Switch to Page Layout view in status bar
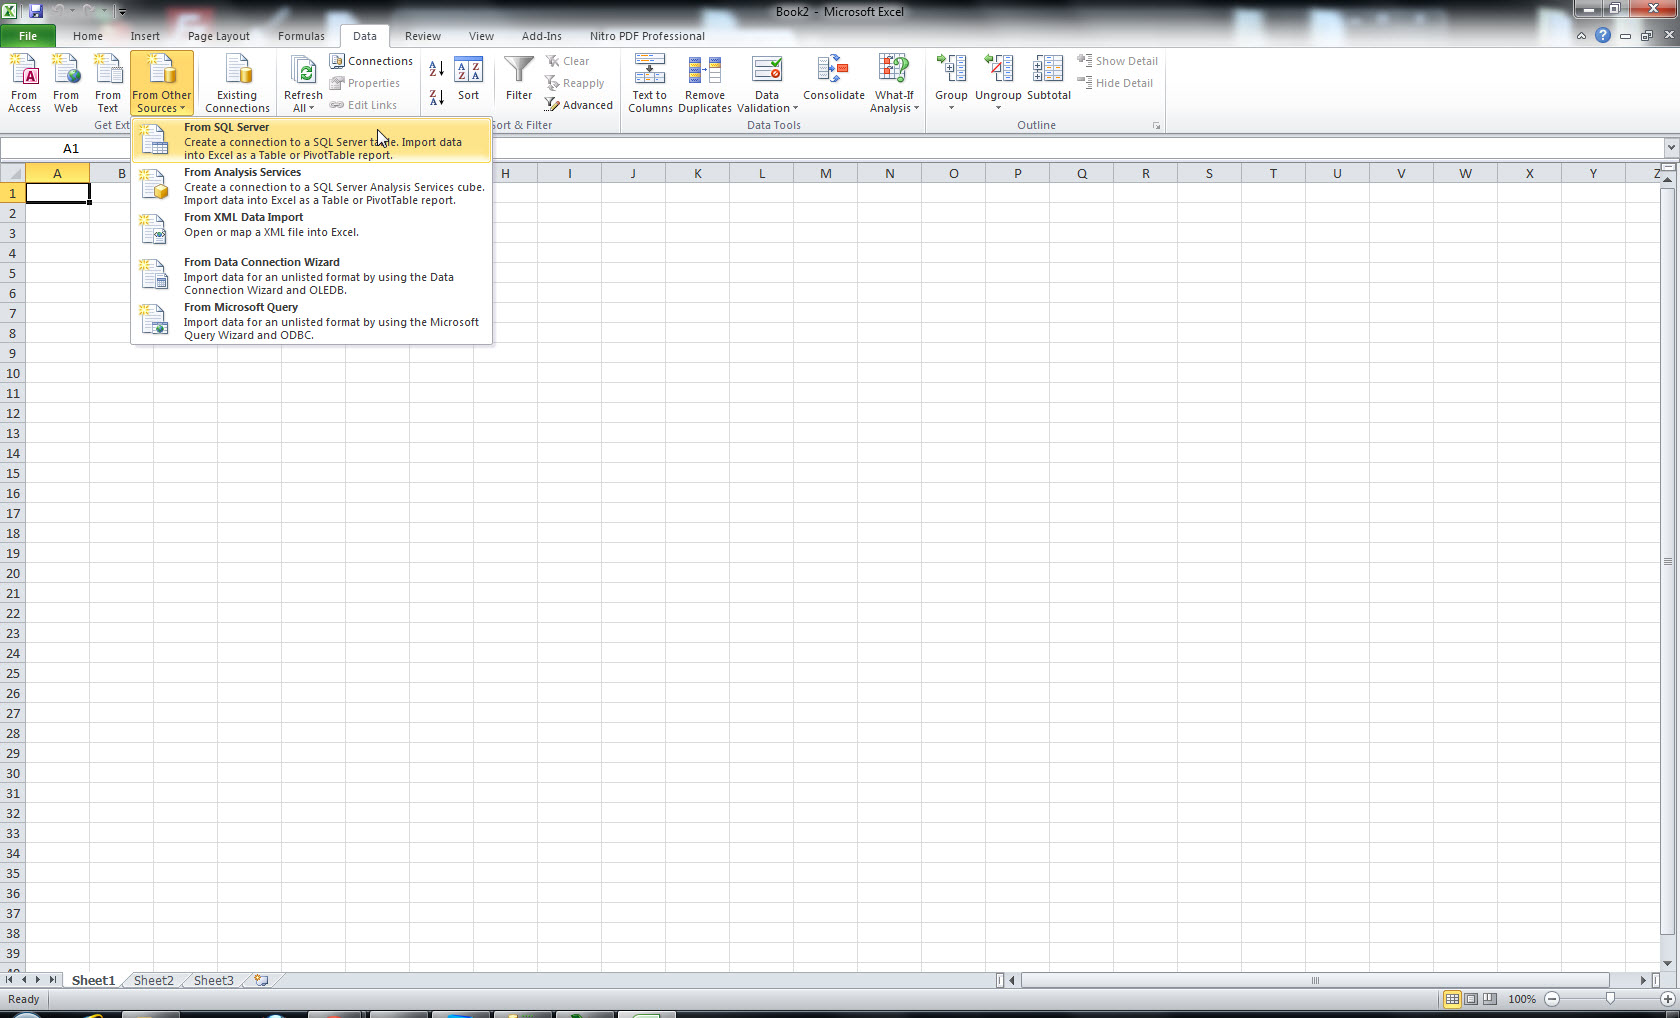This screenshot has height=1018, width=1680. pyautogui.click(x=1471, y=999)
